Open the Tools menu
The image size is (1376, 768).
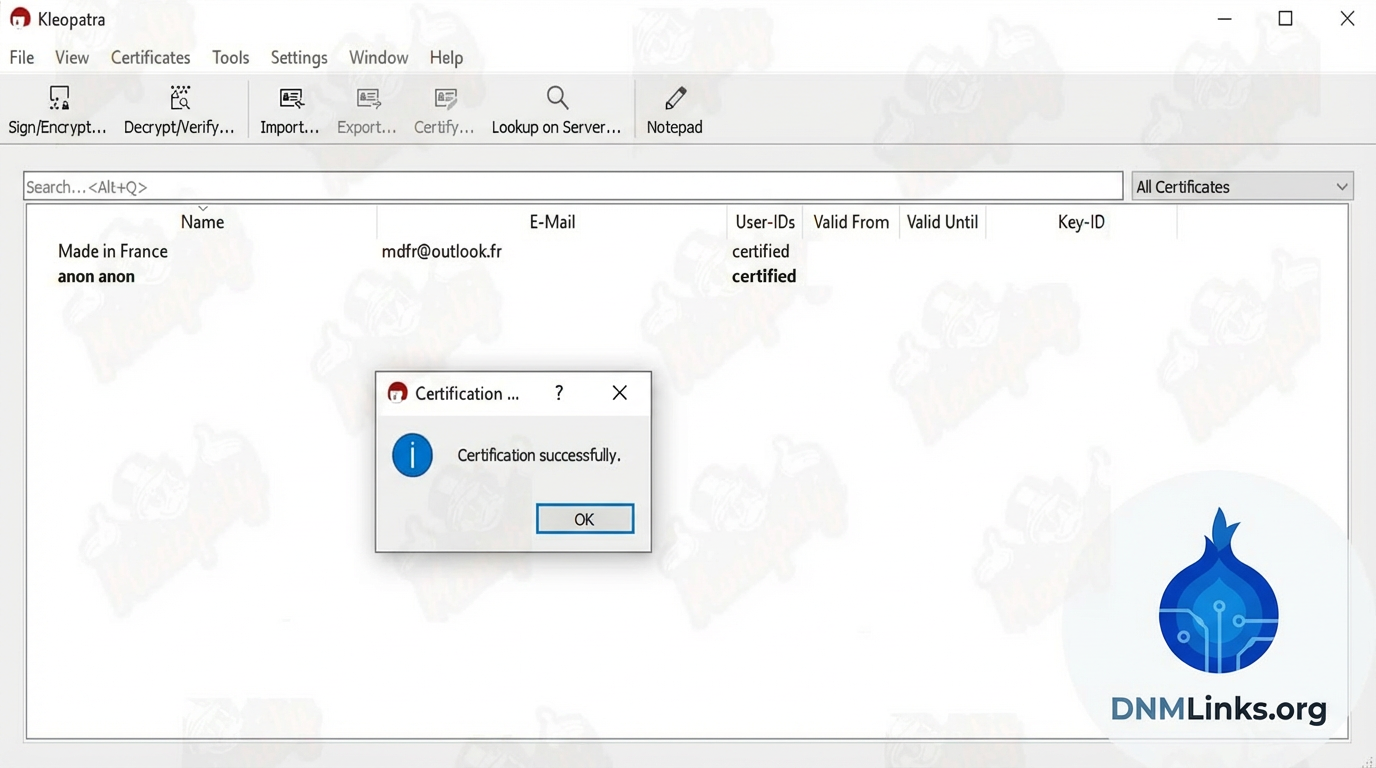[x=230, y=58]
